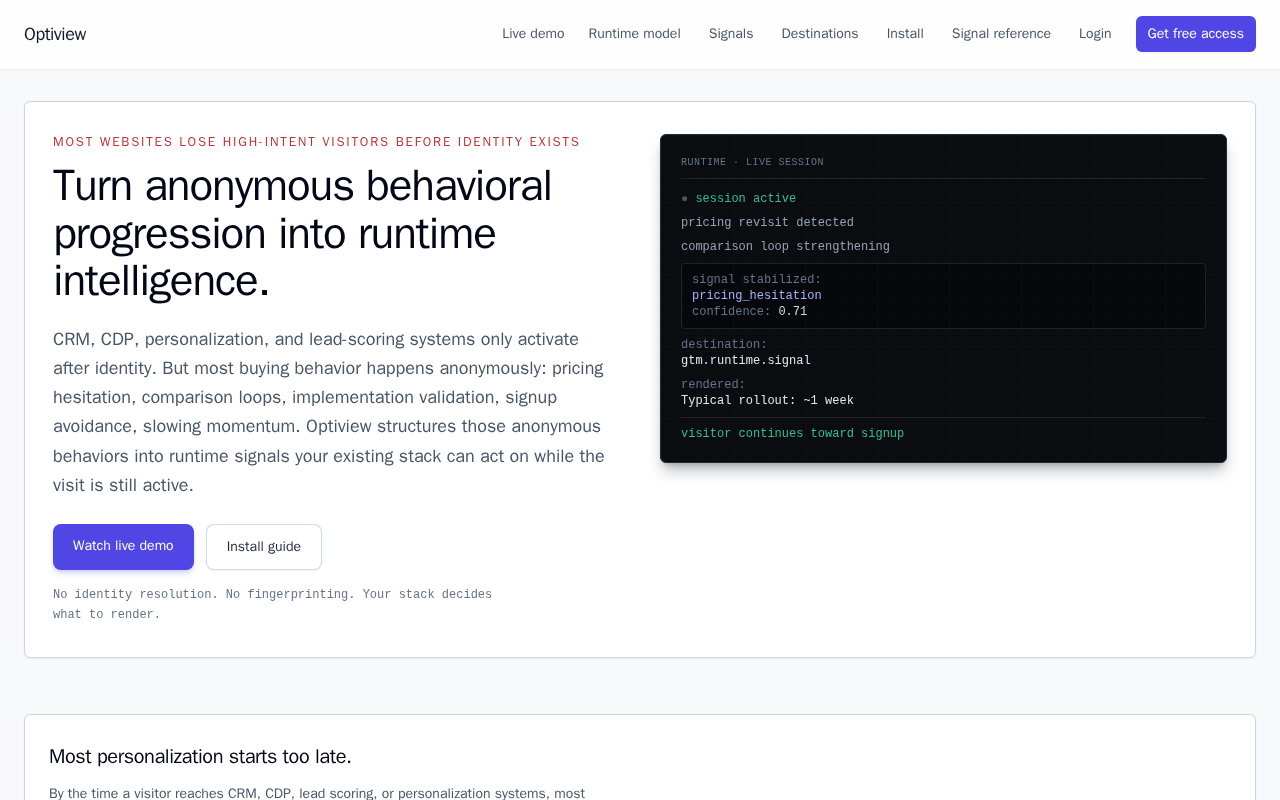
Task: Click the Login link
Action: pyautogui.click(x=1095, y=34)
